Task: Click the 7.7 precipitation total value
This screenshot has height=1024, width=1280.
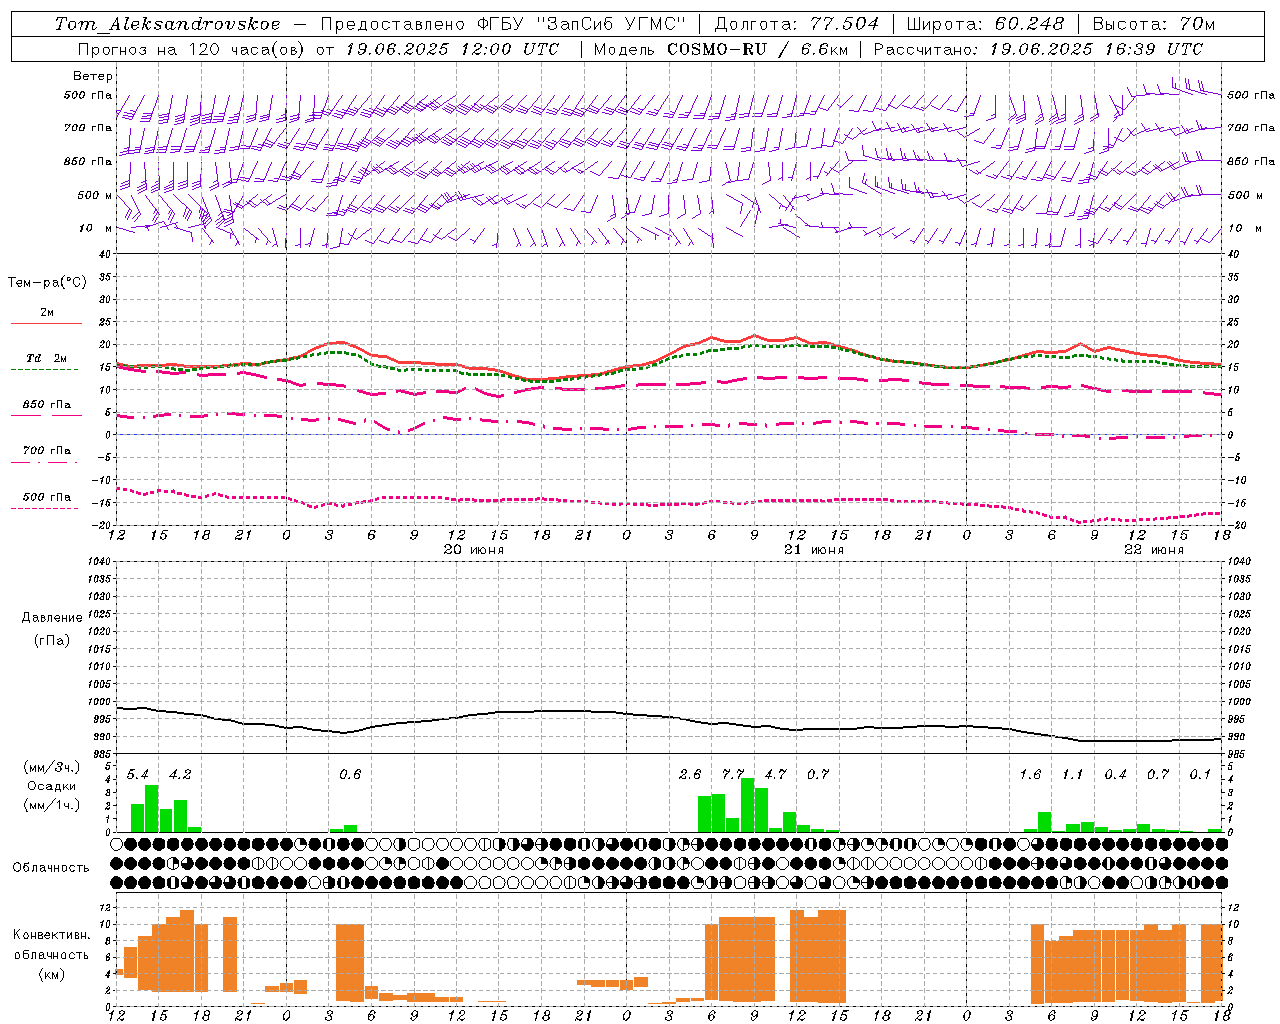Action: pos(733,774)
